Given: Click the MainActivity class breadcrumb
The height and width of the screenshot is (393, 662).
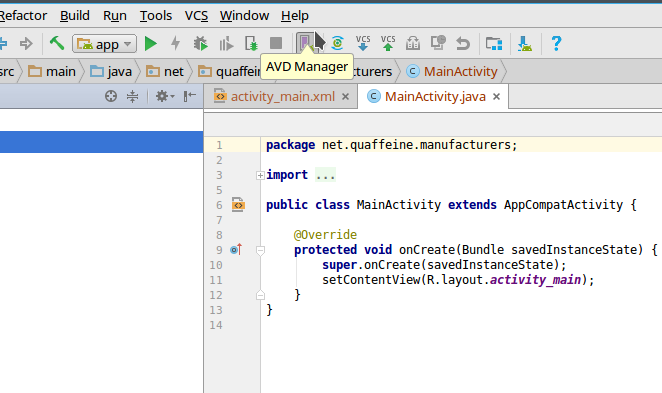Looking at the screenshot, I should coord(452,71).
